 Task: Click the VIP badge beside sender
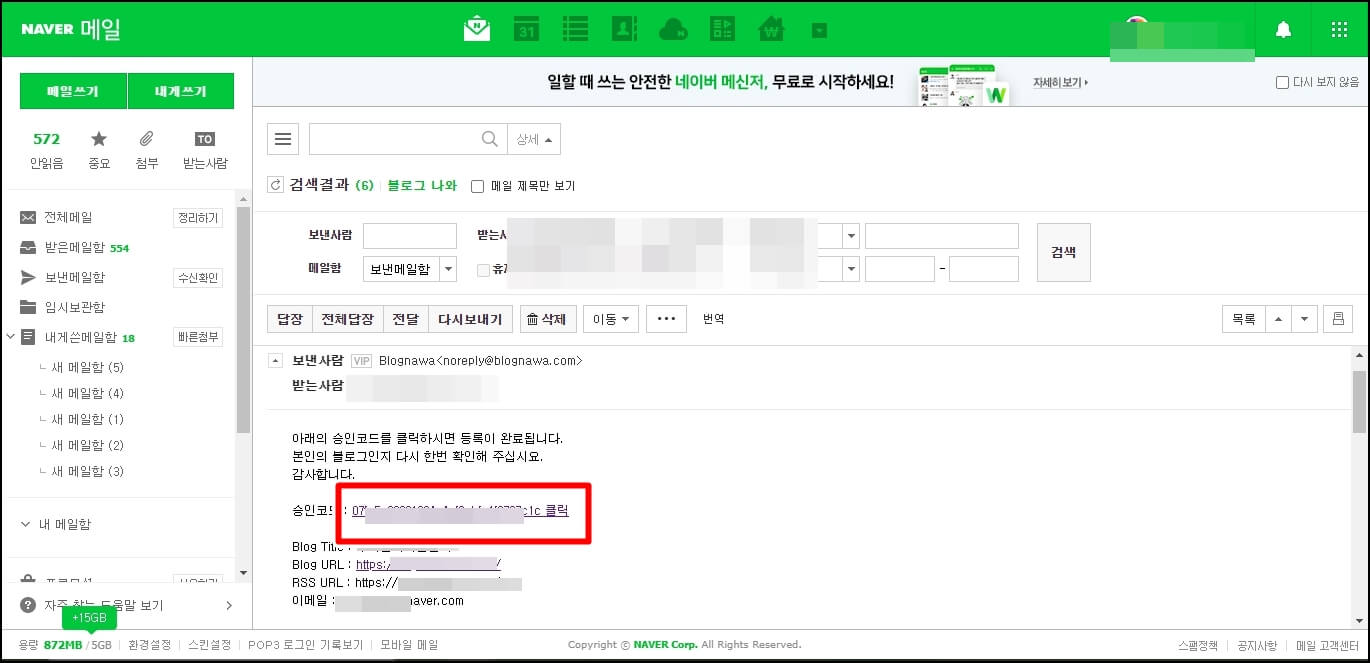pyautogui.click(x=361, y=360)
